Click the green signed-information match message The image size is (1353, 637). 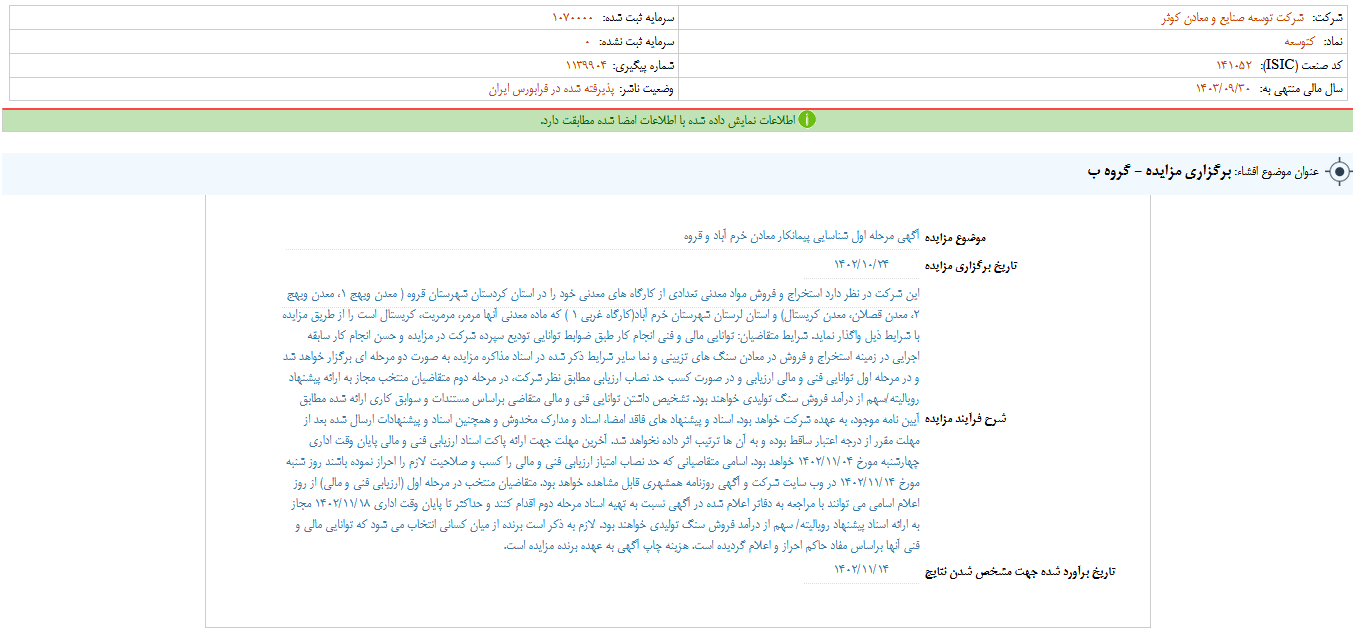pyautogui.click(x=666, y=120)
